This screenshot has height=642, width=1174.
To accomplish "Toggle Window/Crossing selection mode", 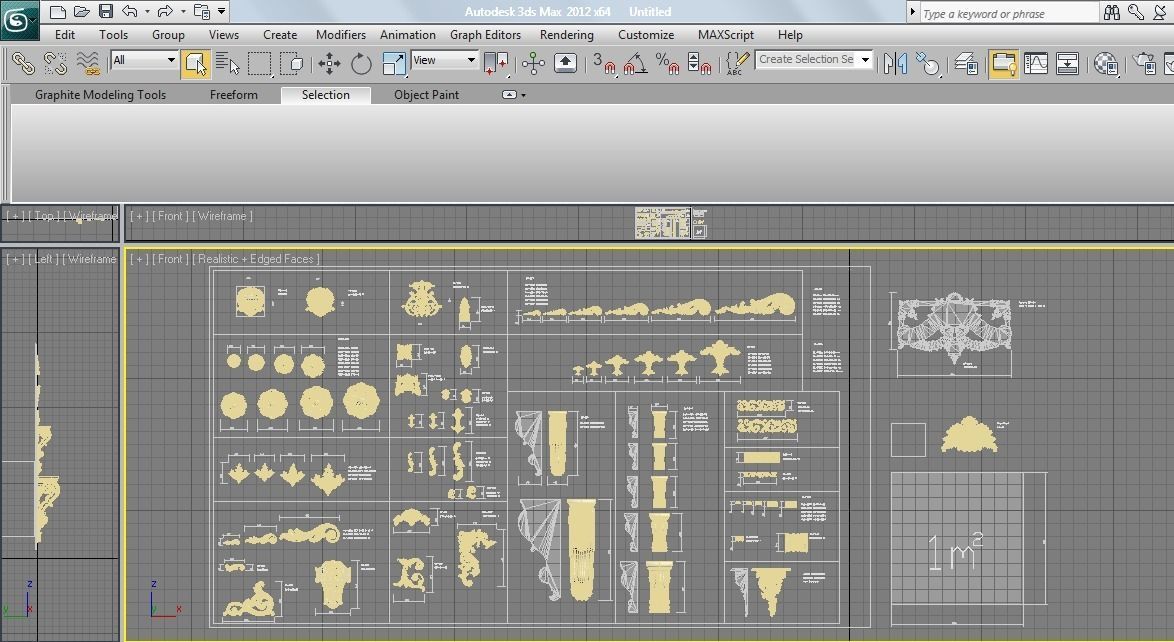I will pyautogui.click(x=291, y=64).
